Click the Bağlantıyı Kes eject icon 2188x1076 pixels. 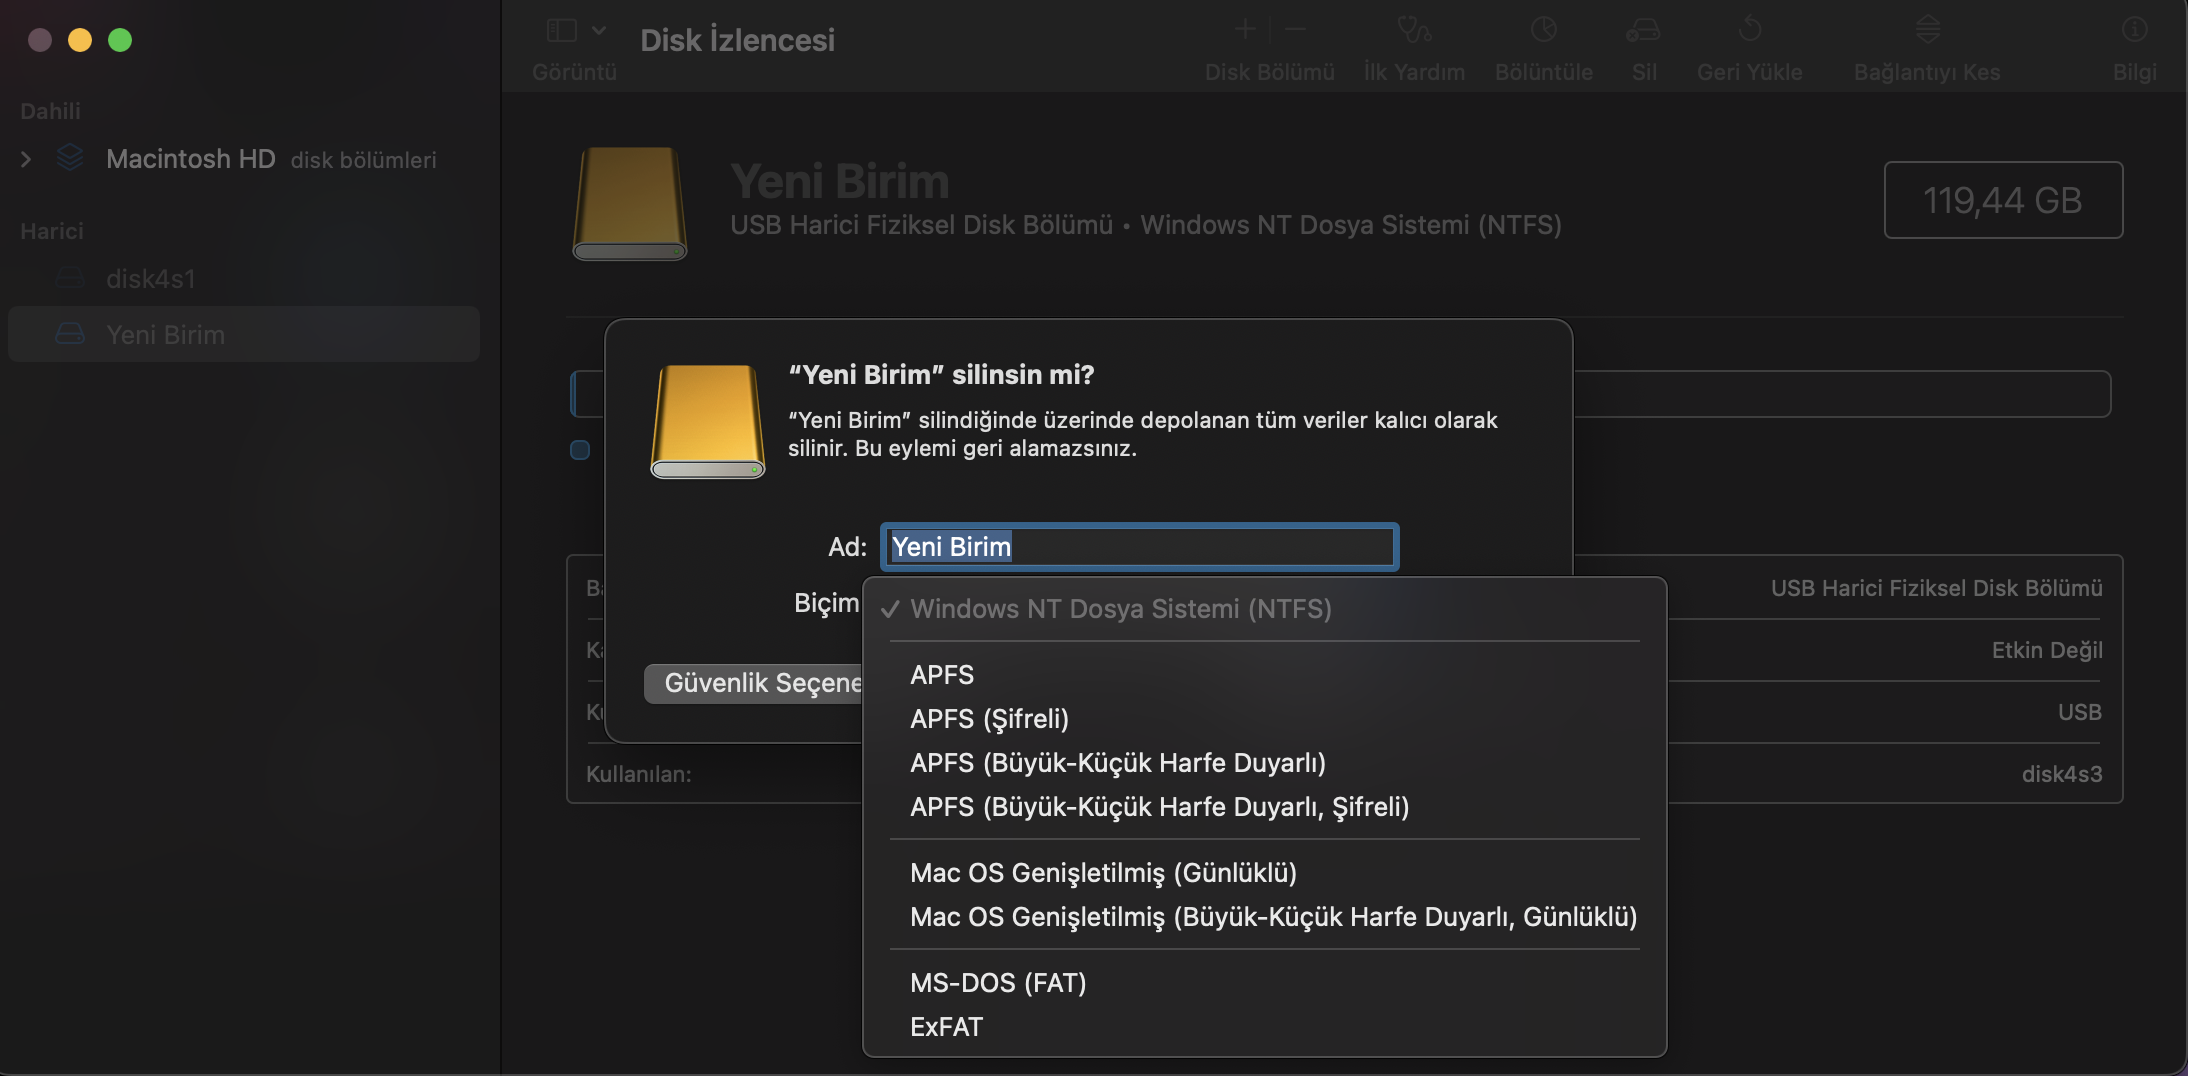[1927, 30]
